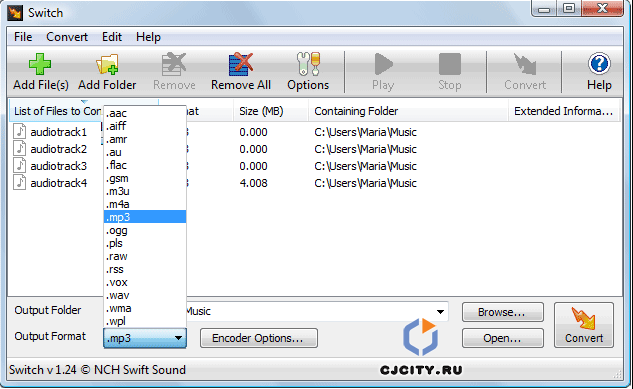This screenshot has height=389, width=633.
Task: Maximize the Switch window
Action: 569,8
